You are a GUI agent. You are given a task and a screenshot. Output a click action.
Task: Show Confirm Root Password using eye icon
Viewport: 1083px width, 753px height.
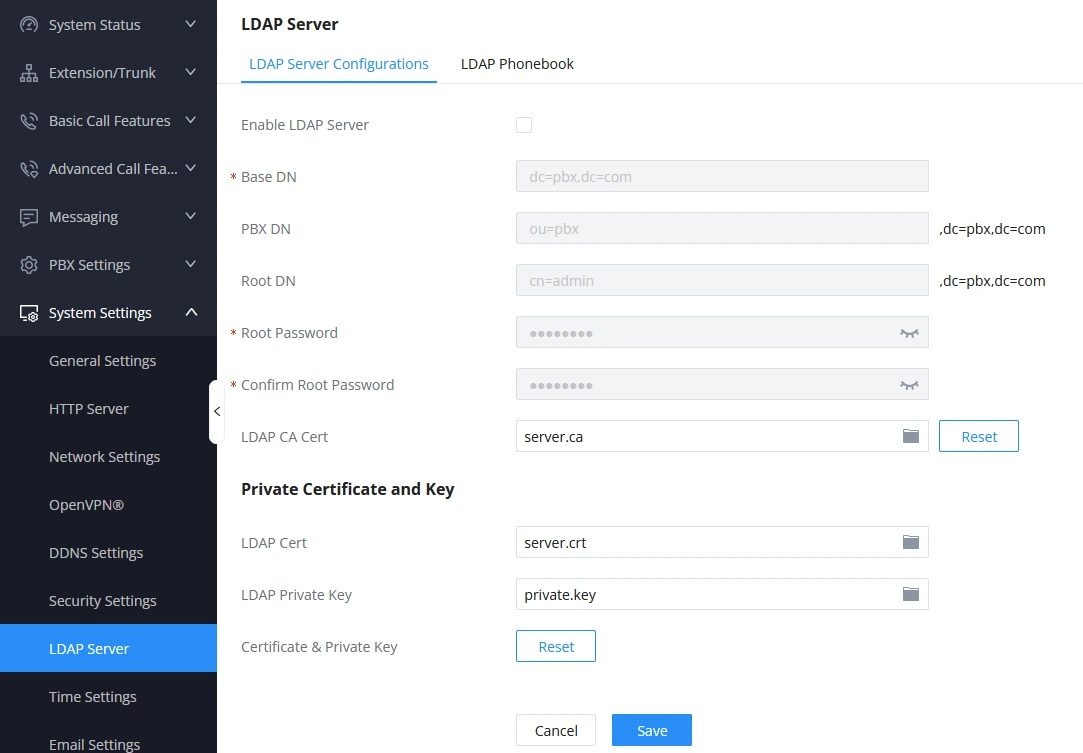click(910, 385)
